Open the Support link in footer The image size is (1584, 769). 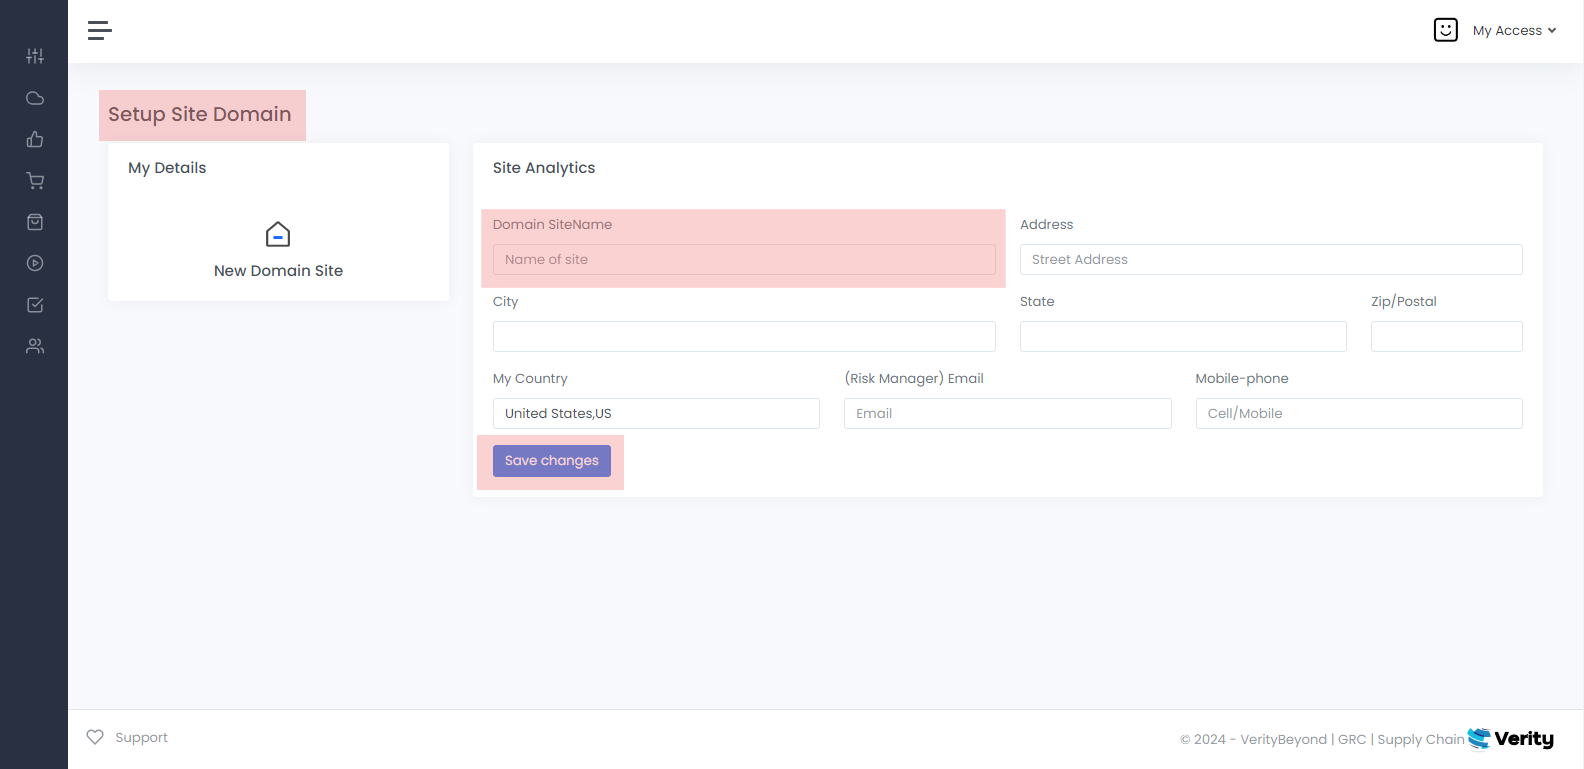click(x=141, y=737)
